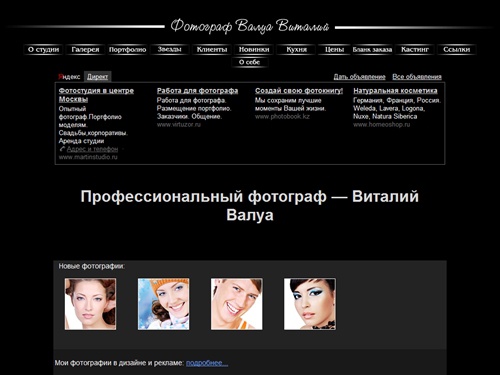
Task: Open thumbnail of woman touching her hair
Action: [90, 304]
